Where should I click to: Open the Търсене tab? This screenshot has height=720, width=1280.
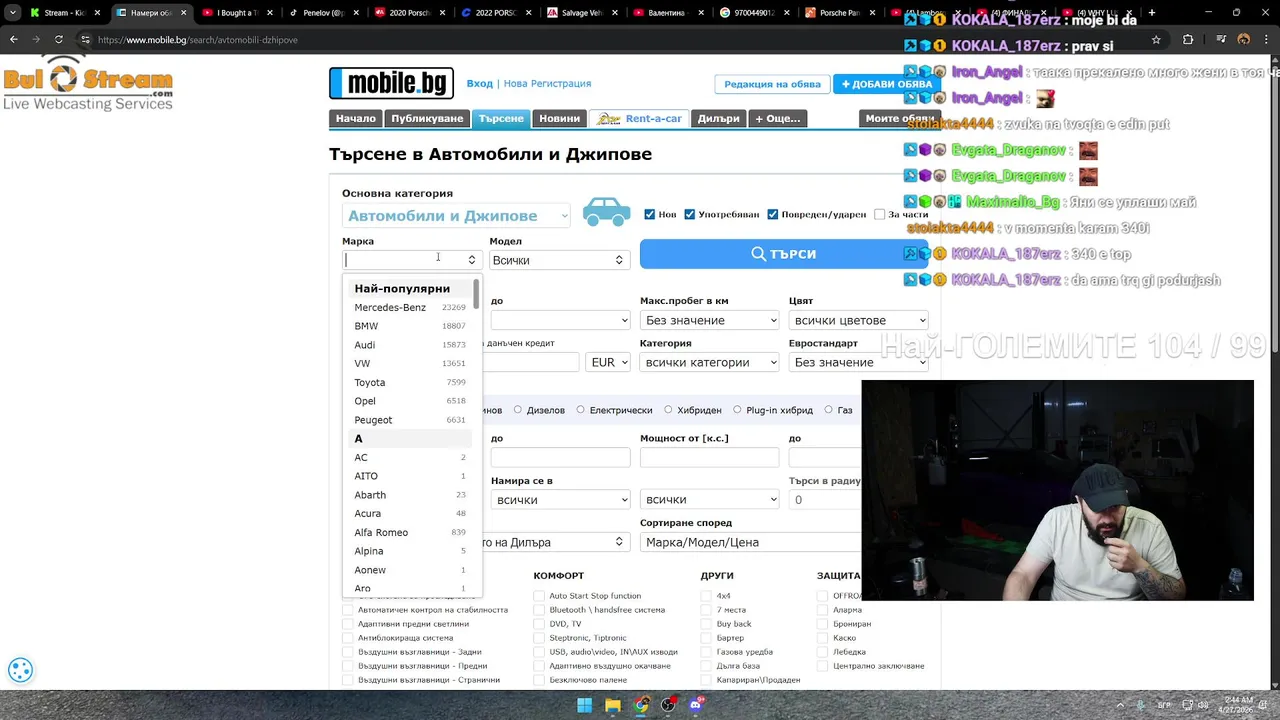[x=501, y=118]
